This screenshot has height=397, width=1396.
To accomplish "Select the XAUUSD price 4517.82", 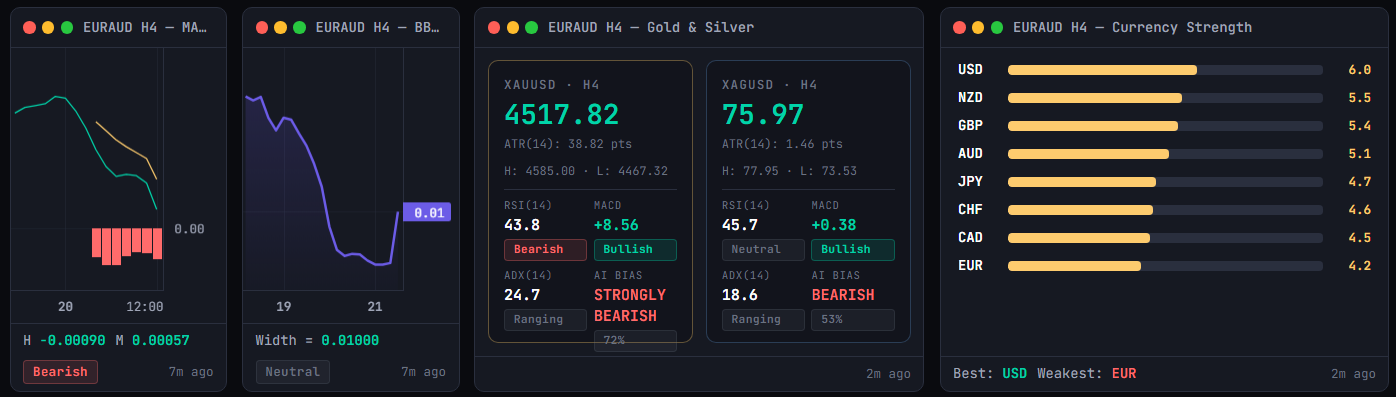I will pyautogui.click(x=562, y=115).
